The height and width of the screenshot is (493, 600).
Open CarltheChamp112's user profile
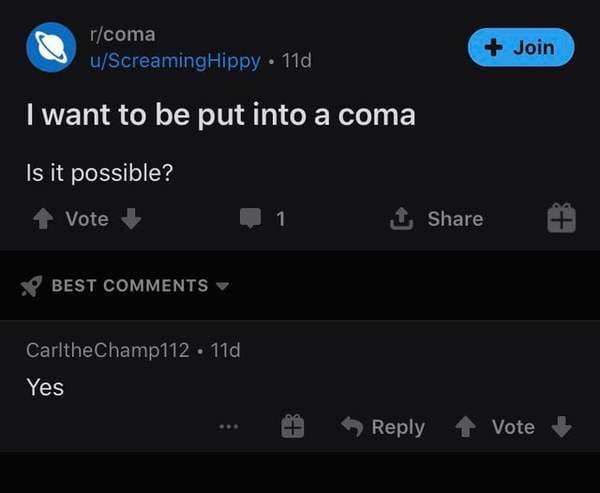click(108, 350)
